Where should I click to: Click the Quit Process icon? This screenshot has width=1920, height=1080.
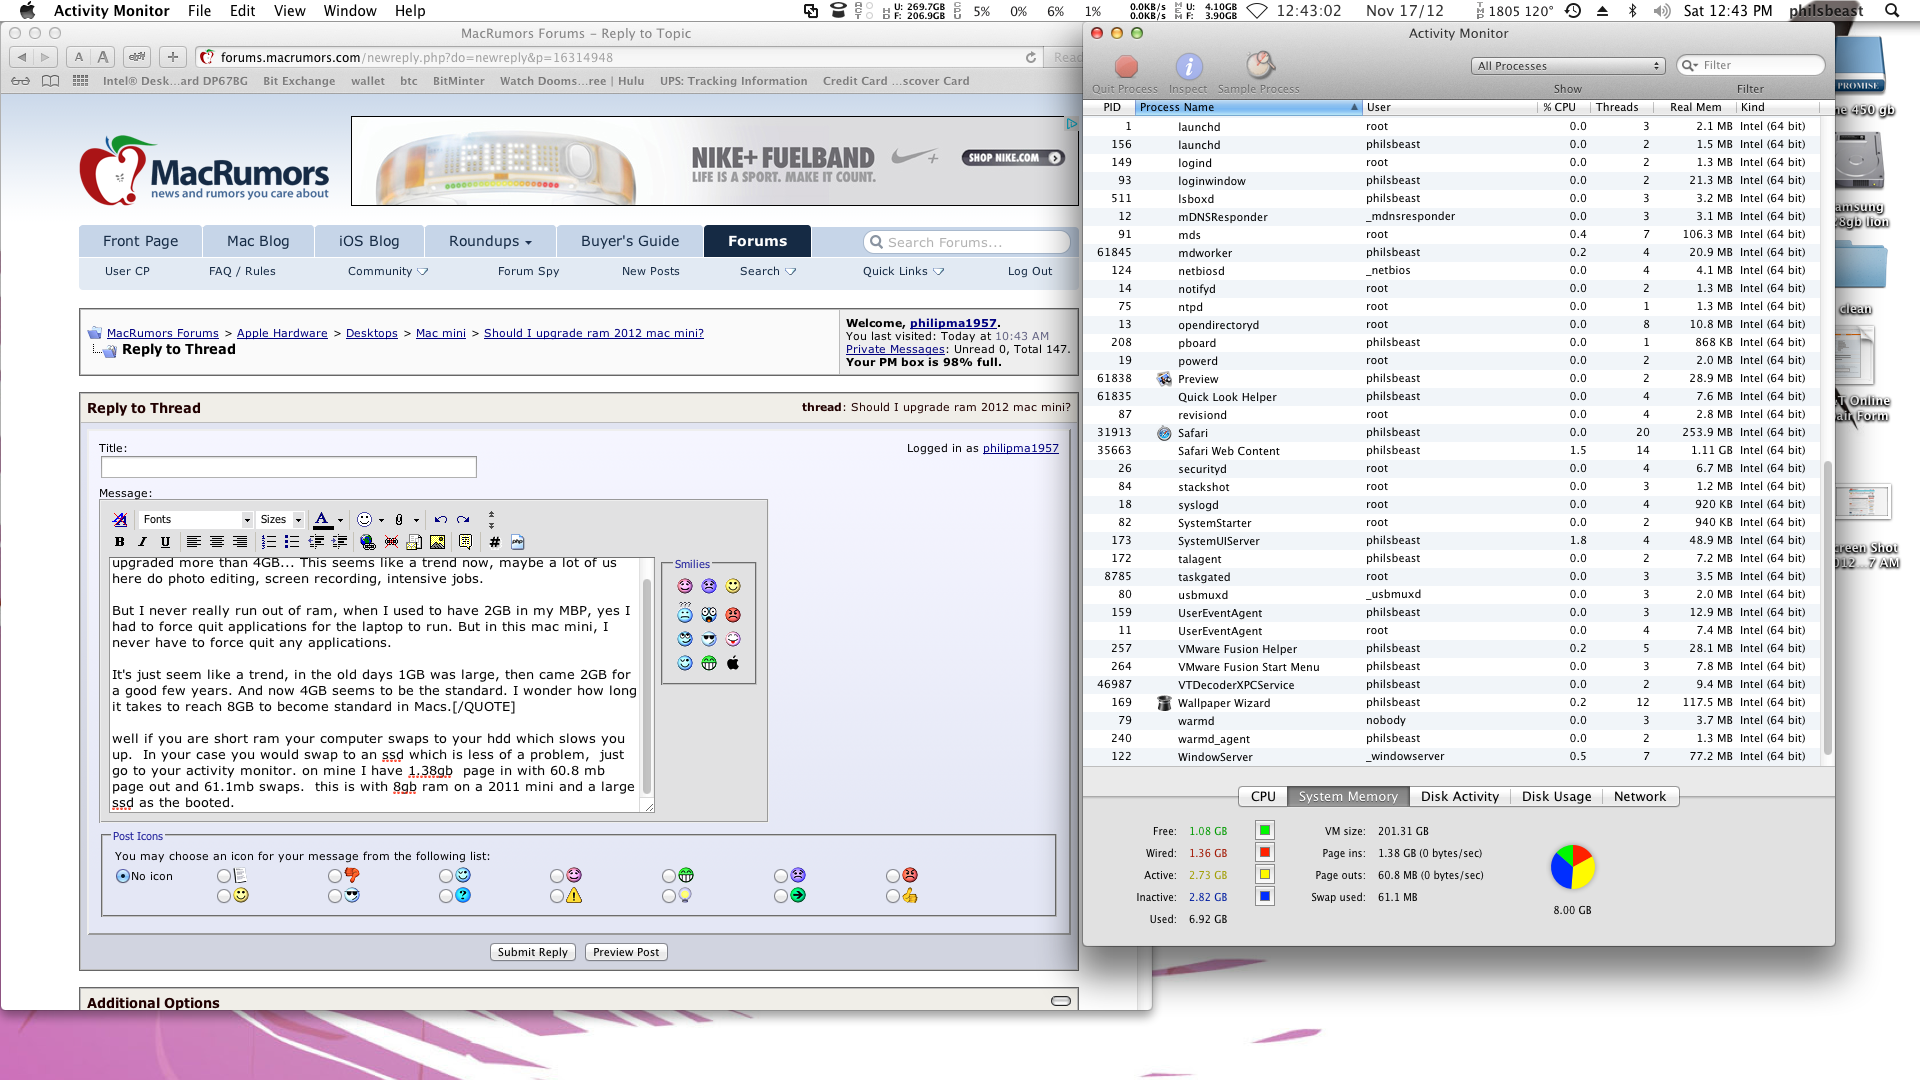pos(1126,67)
